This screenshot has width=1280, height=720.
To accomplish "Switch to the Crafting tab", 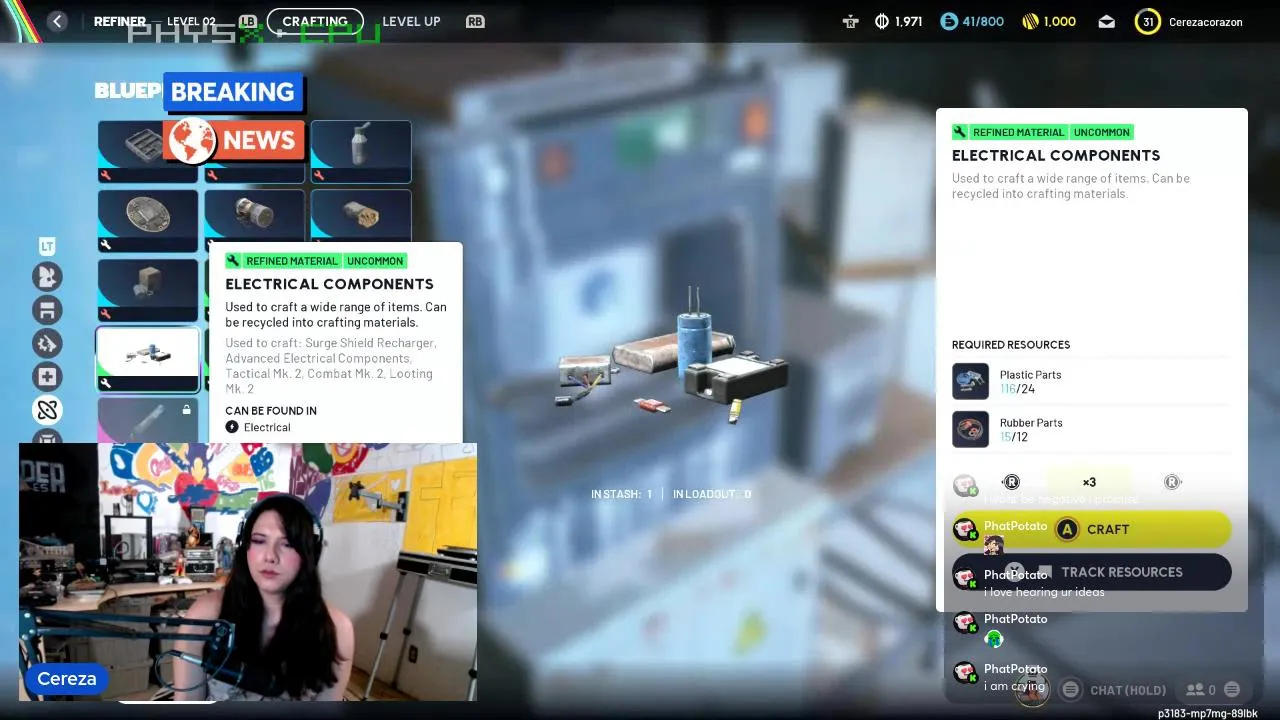I will click(315, 21).
